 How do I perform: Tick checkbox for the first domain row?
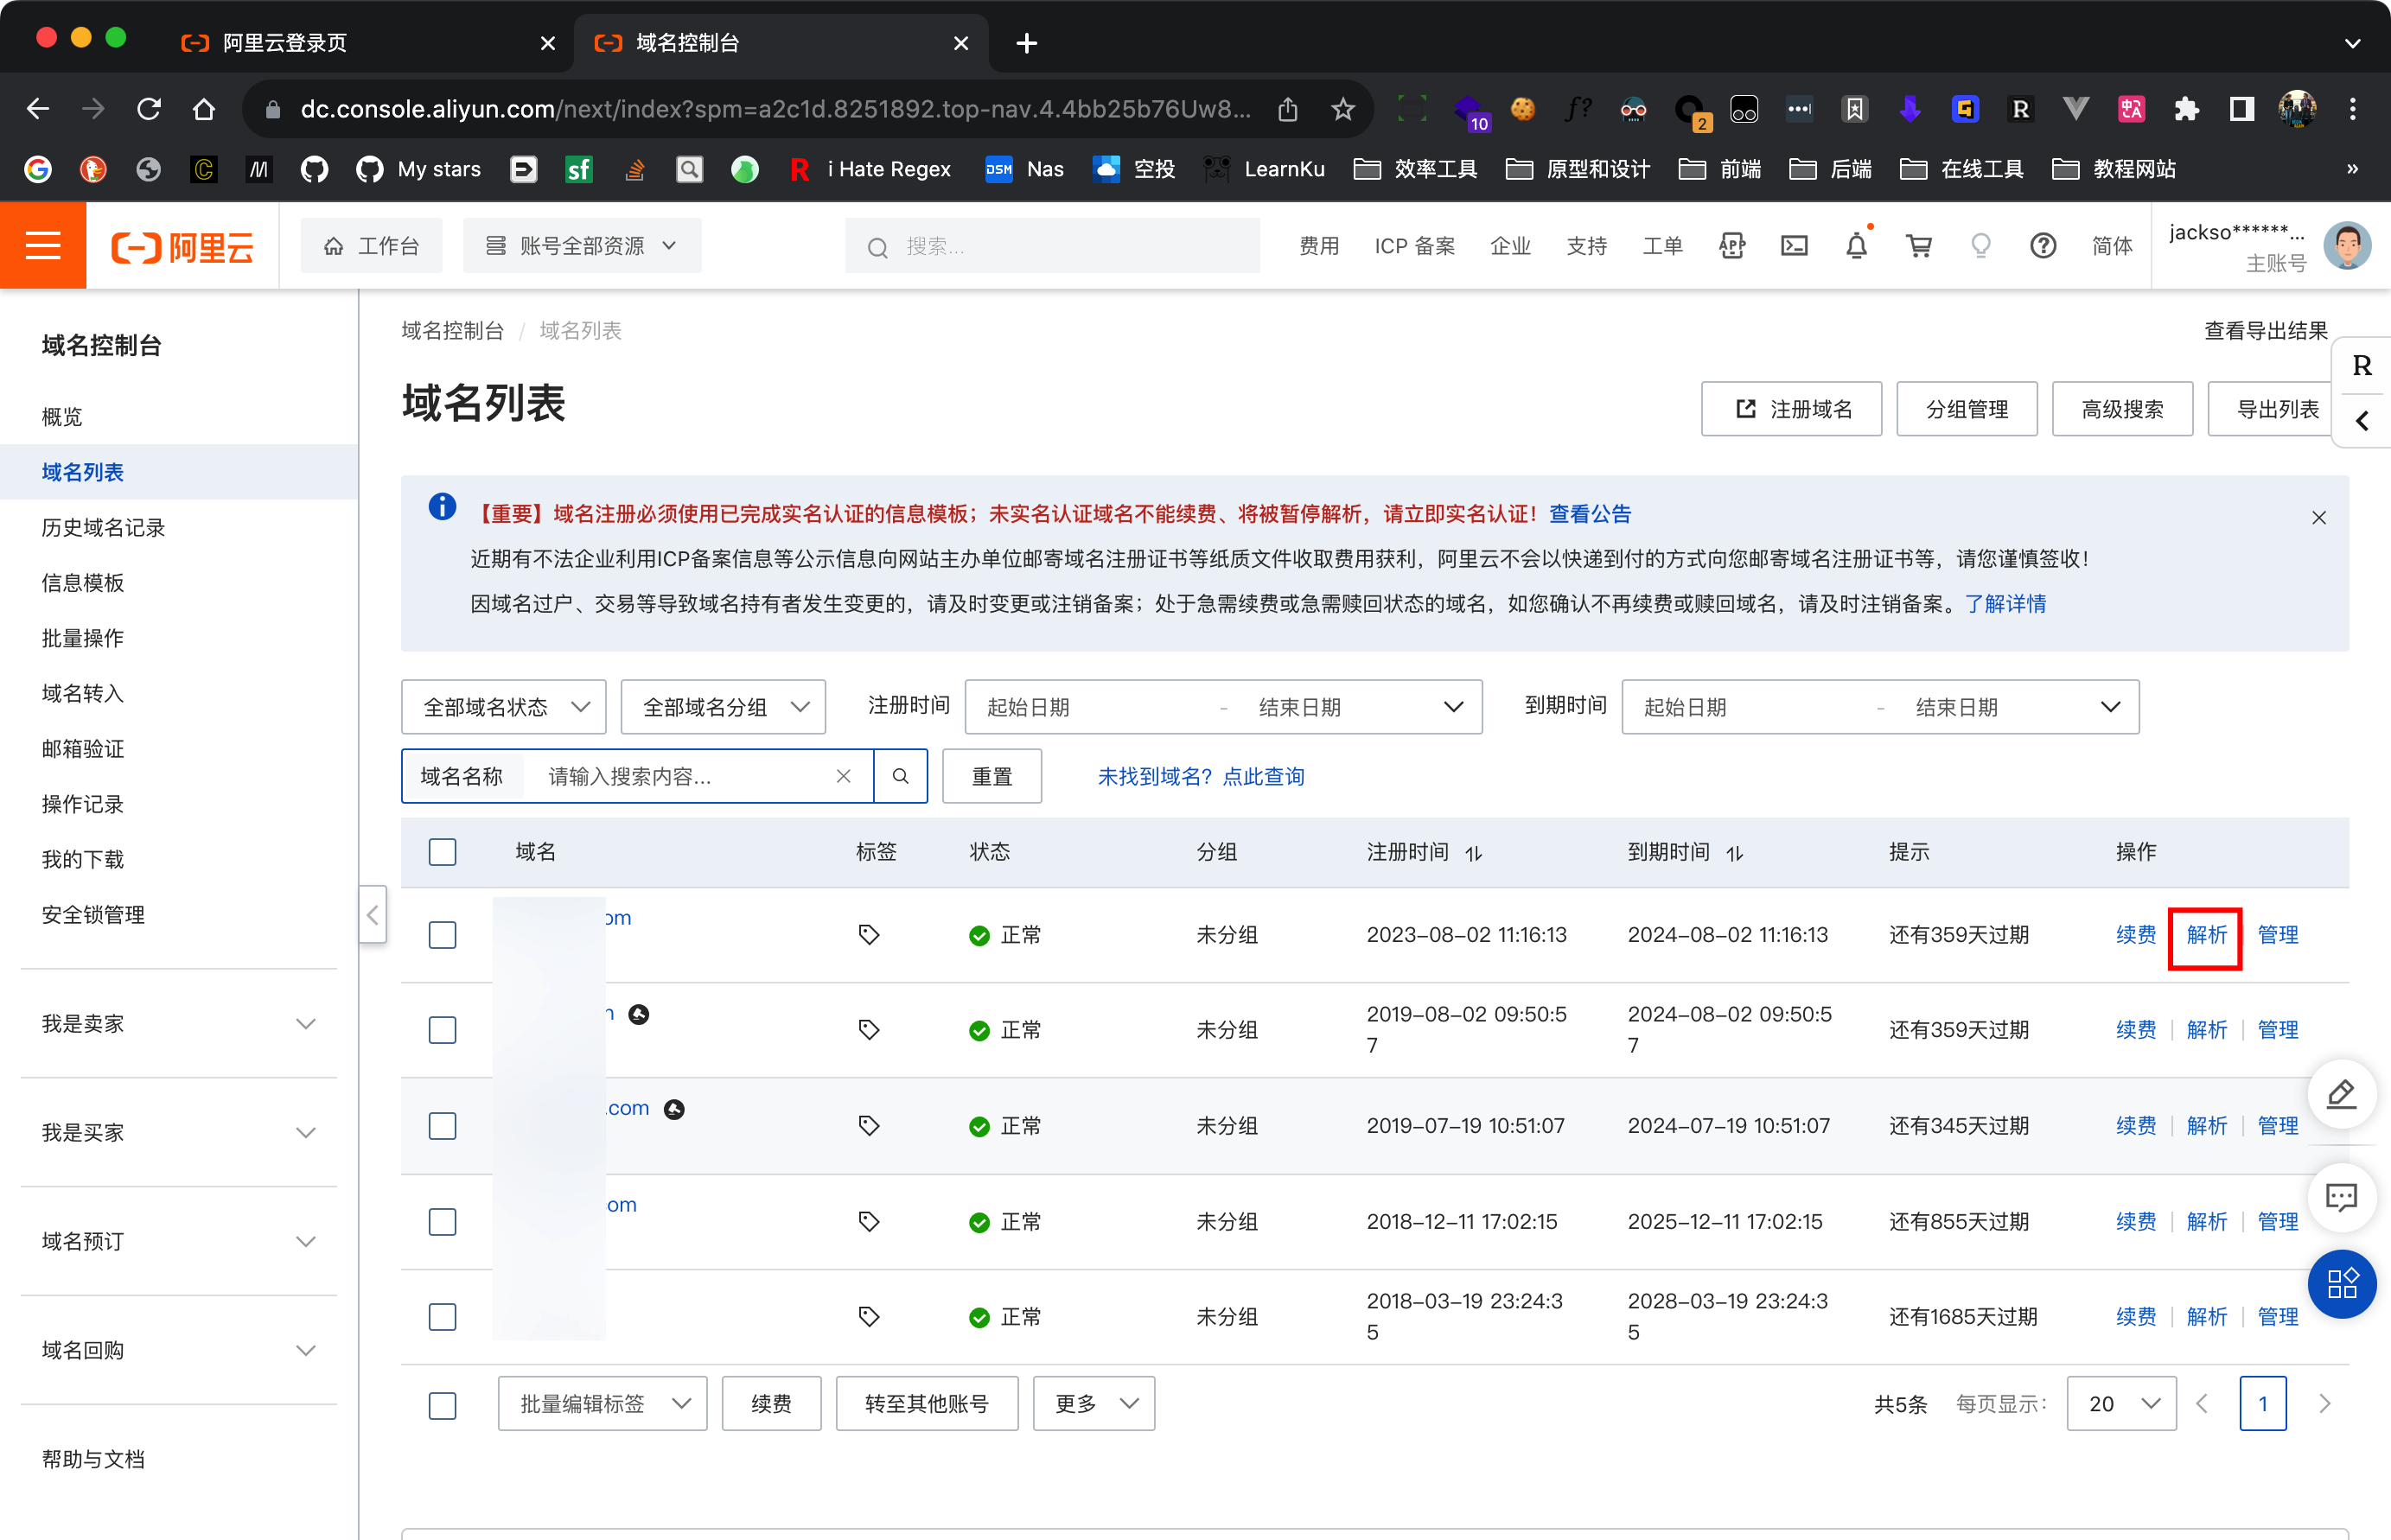click(x=442, y=935)
